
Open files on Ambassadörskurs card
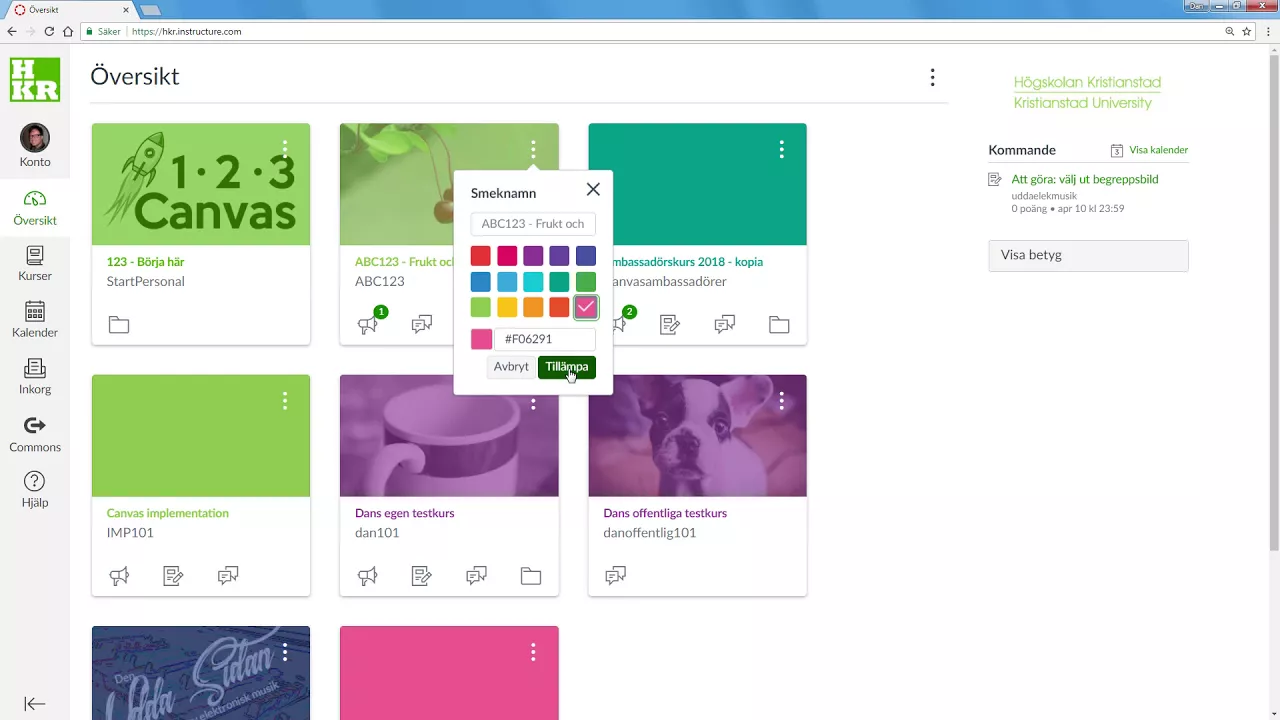coord(779,324)
